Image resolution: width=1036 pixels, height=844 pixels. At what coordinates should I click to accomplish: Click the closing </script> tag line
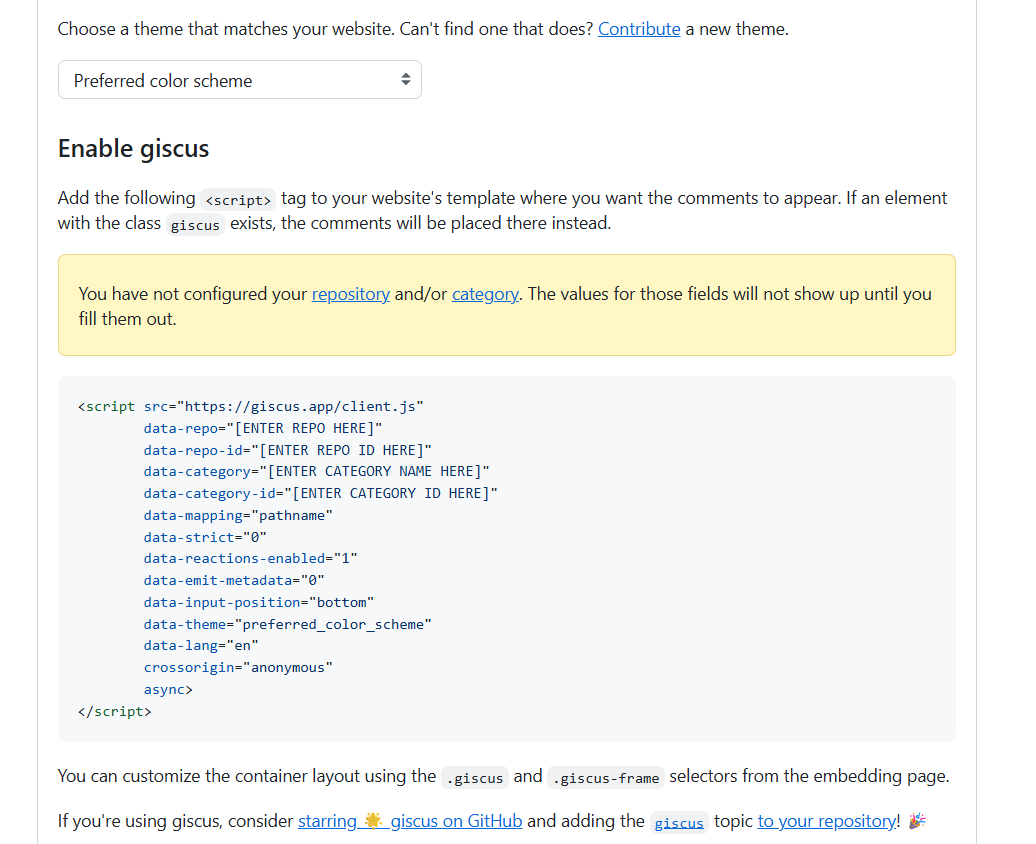coord(114,712)
